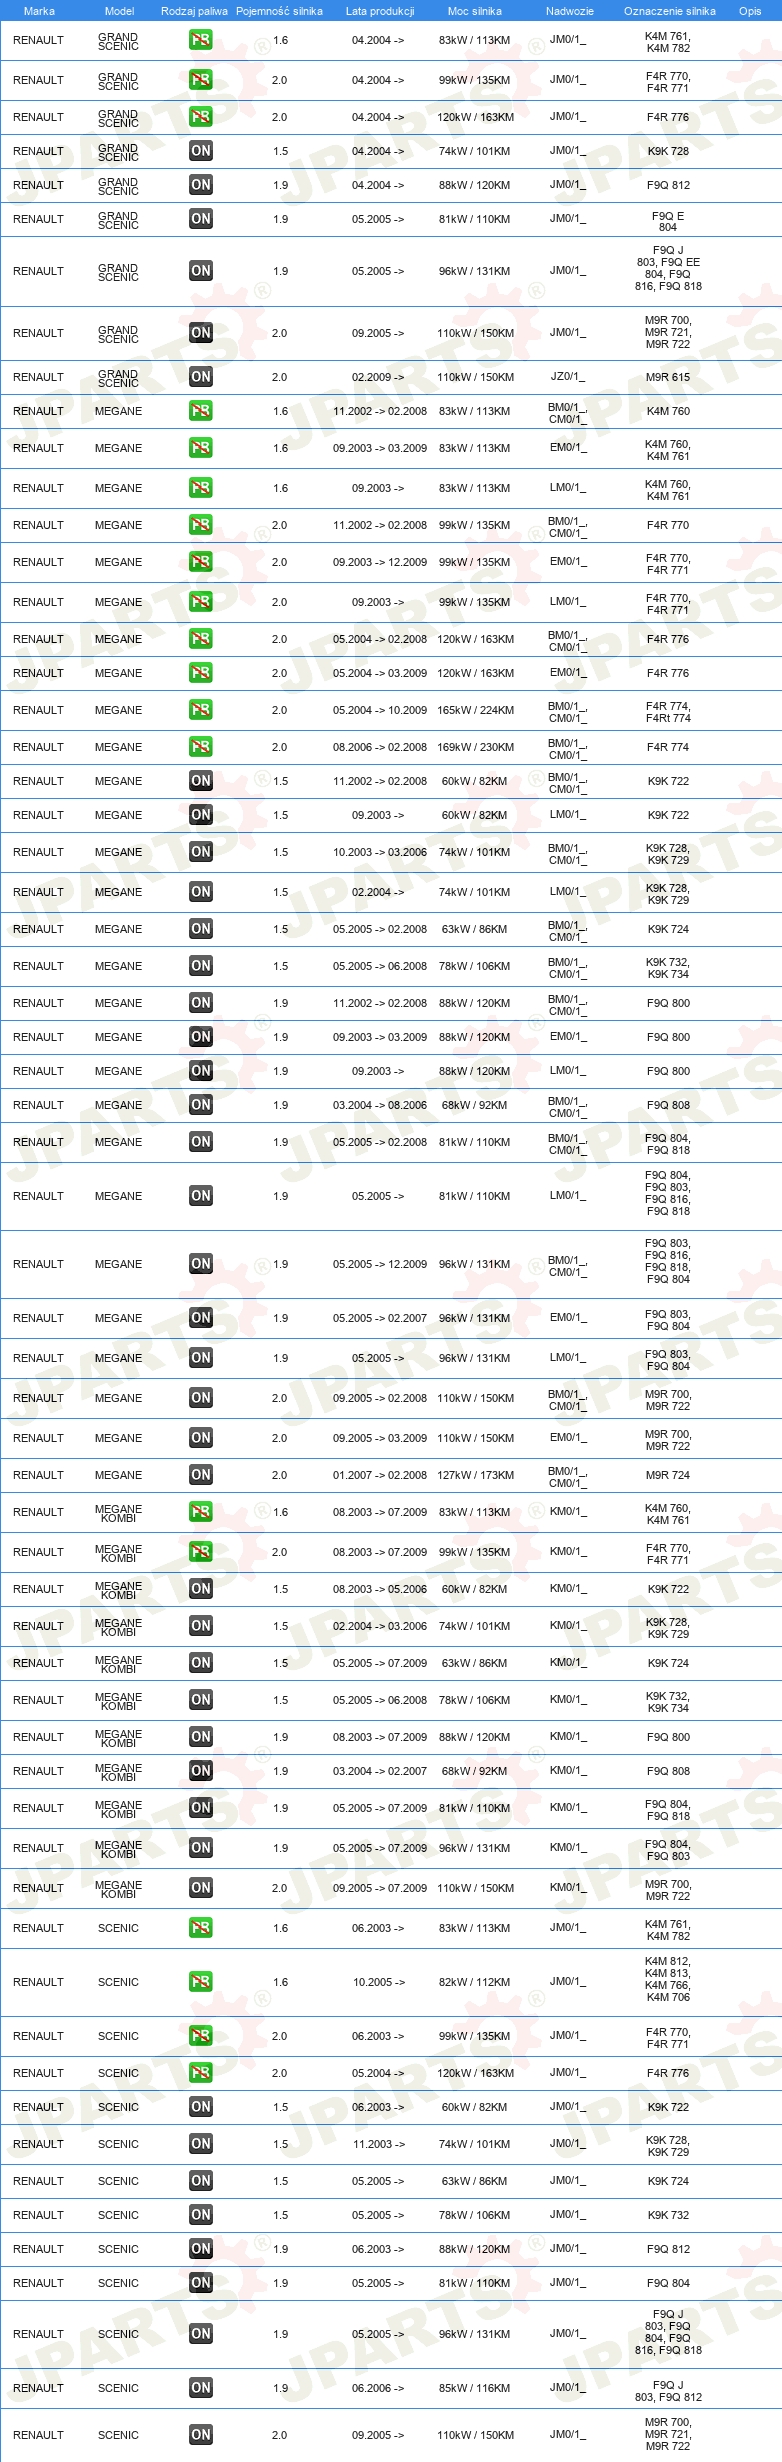
Task: Select the Rodzaj paliwa column header
Action: 194,11
